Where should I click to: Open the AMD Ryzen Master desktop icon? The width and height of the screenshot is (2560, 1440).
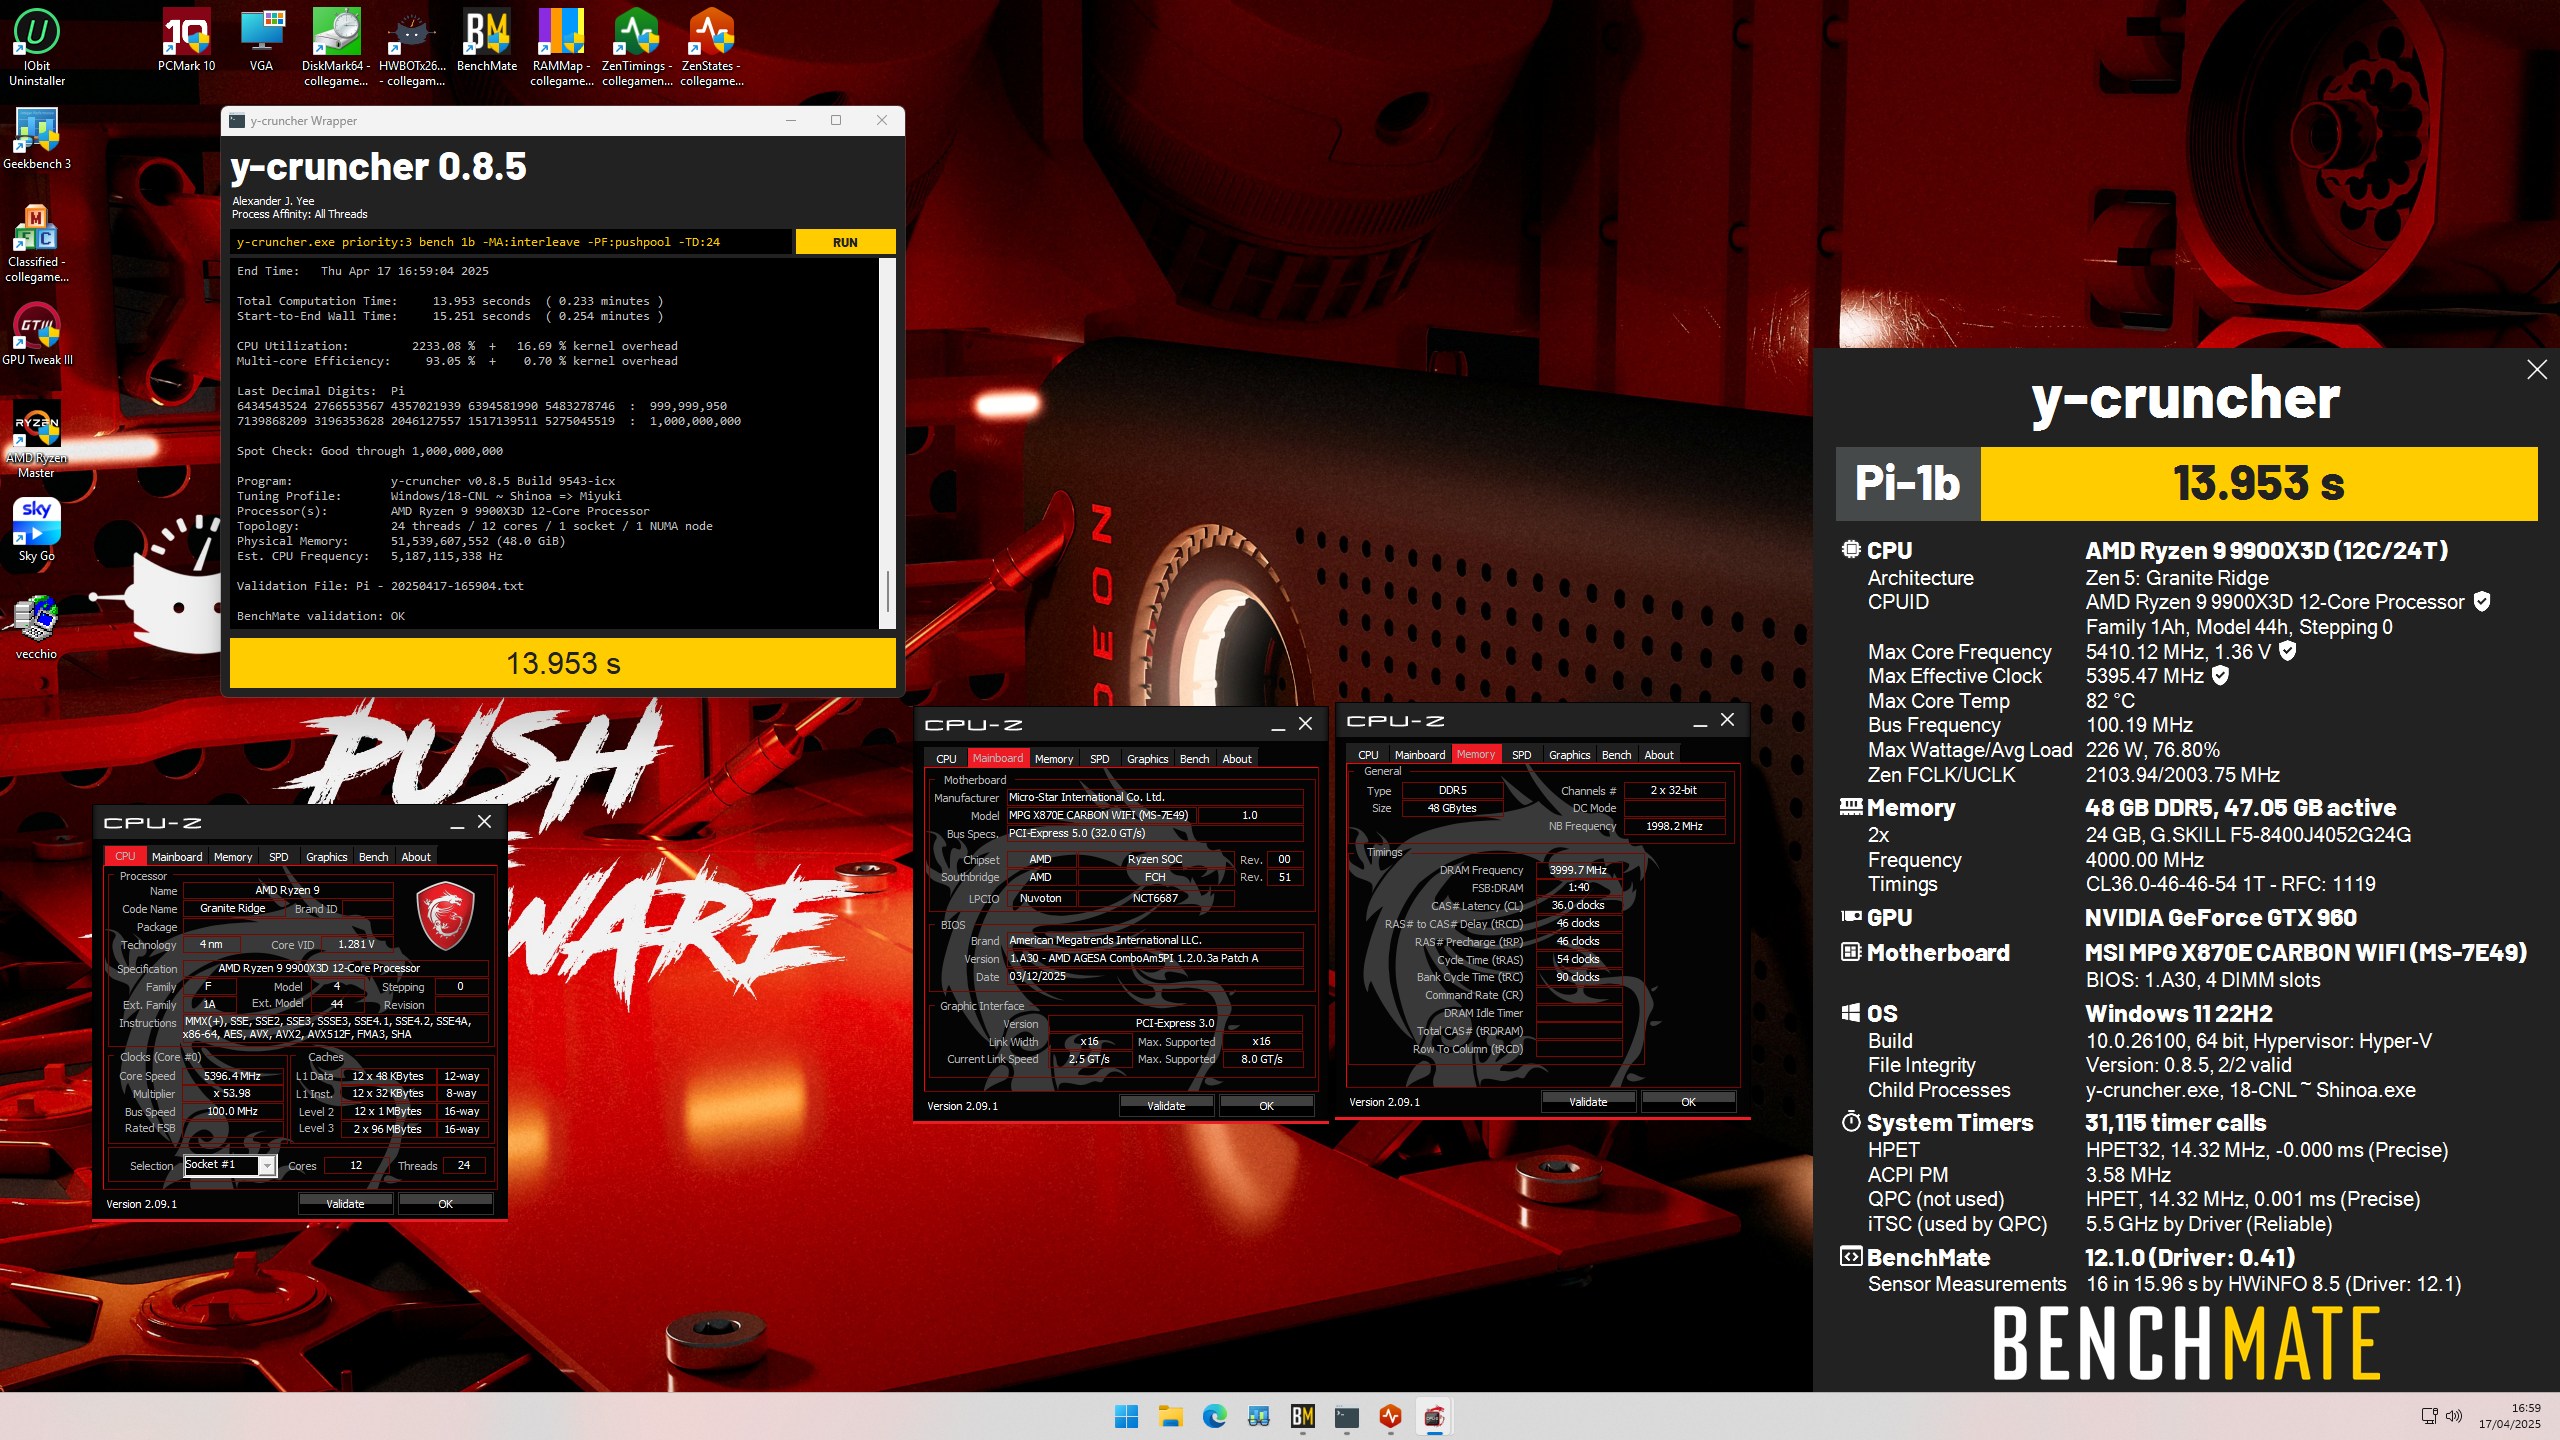pyautogui.click(x=36, y=440)
